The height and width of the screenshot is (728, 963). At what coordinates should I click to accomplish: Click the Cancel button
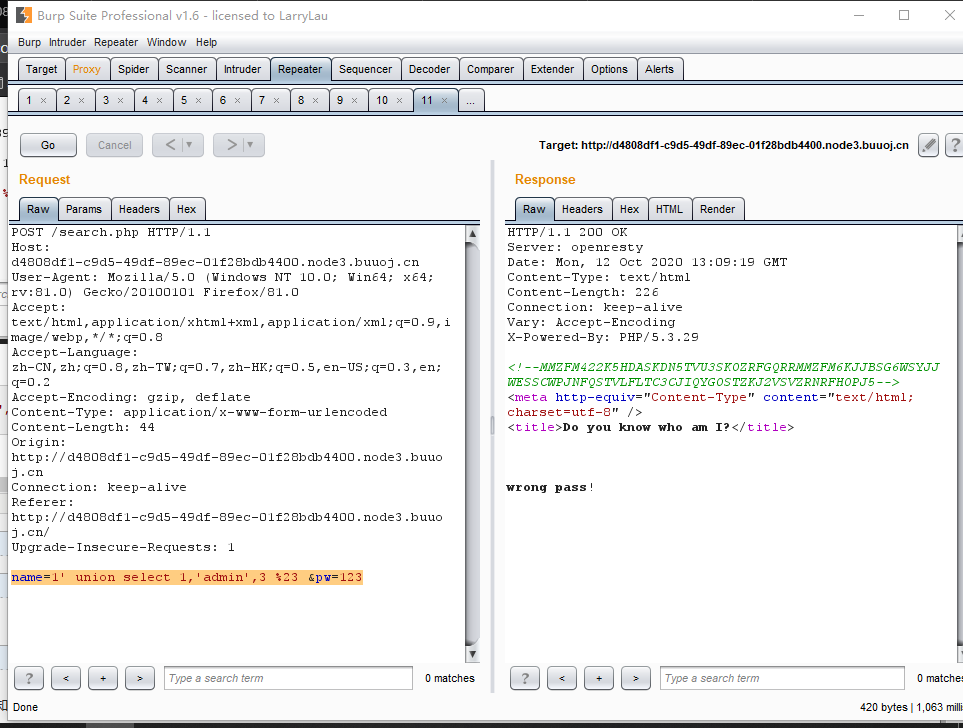(114, 145)
